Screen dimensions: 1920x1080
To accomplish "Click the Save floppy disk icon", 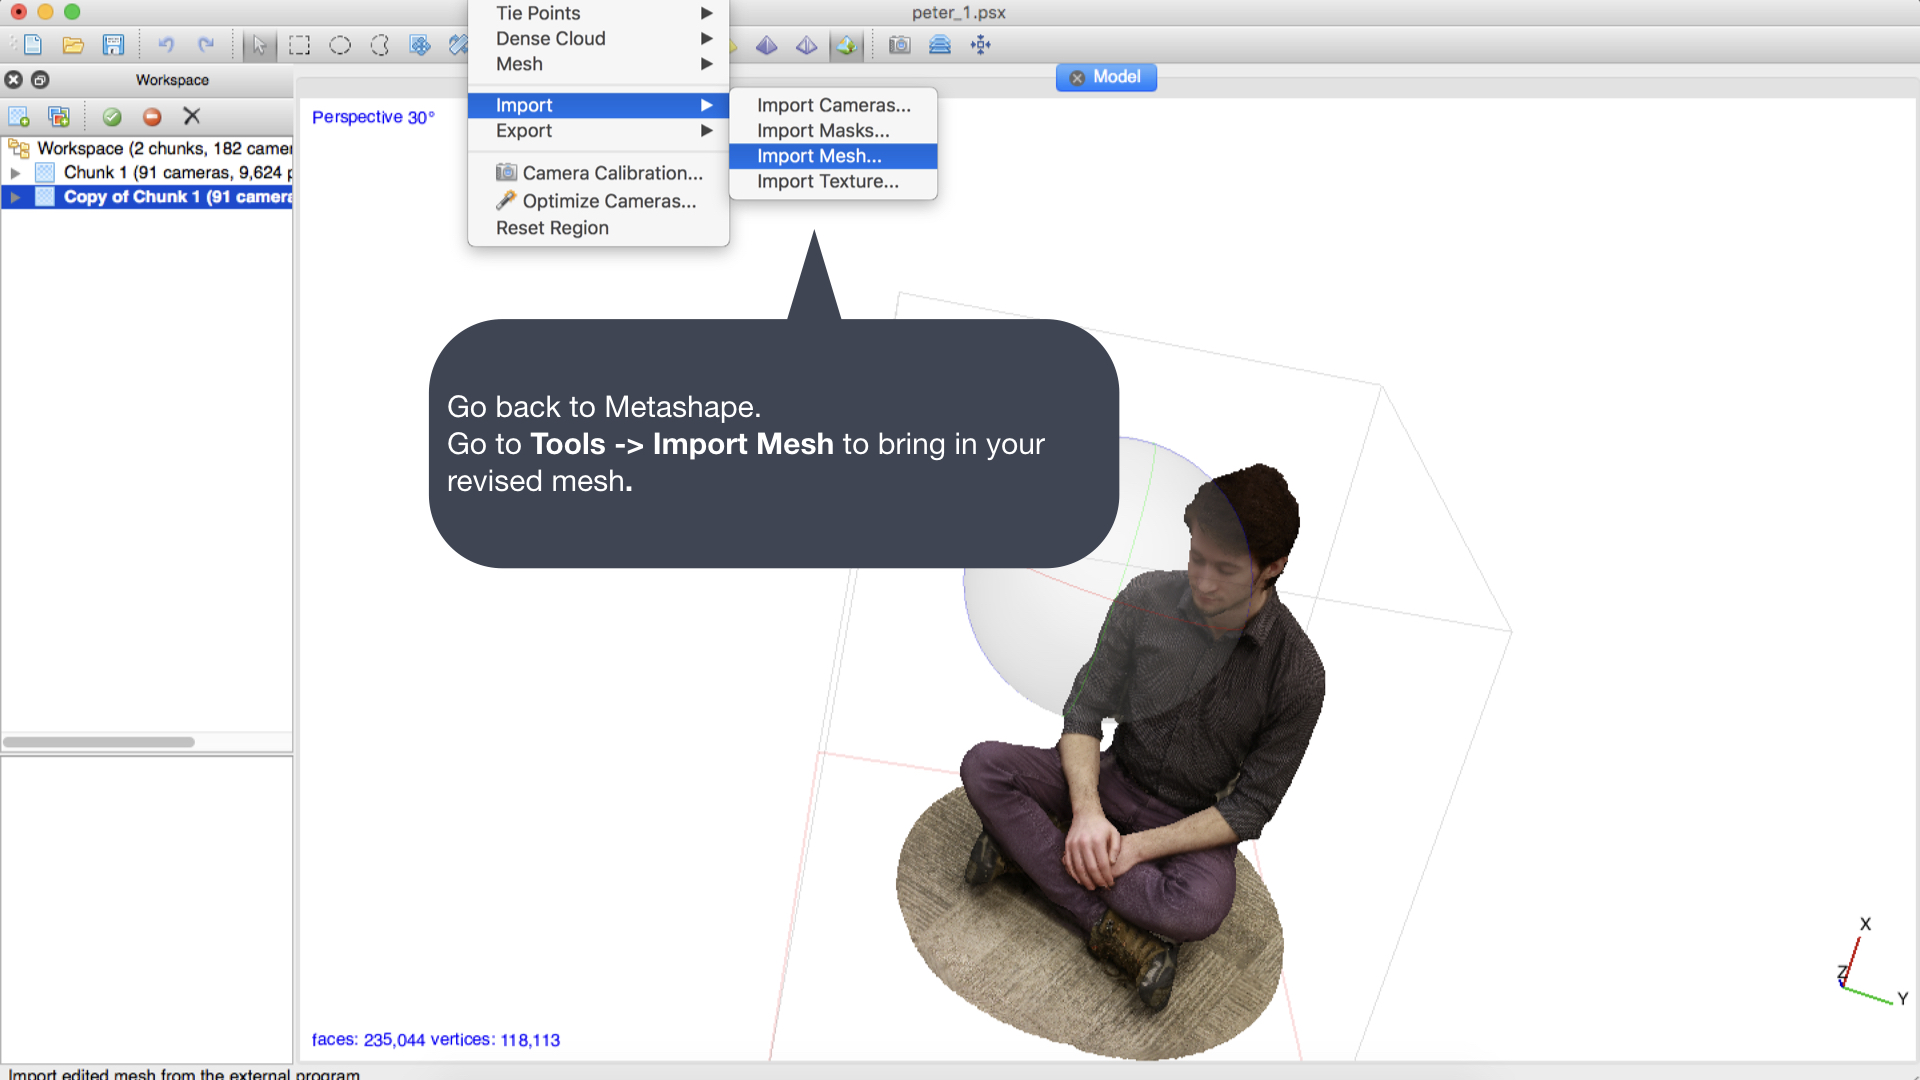I will (113, 45).
